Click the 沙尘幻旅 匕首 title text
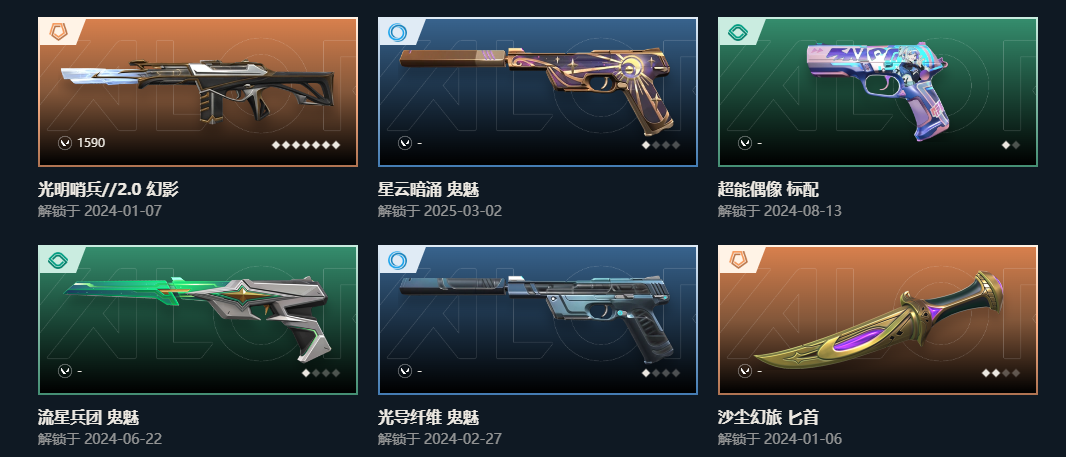This screenshot has width=1066, height=457. click(768, 418)
